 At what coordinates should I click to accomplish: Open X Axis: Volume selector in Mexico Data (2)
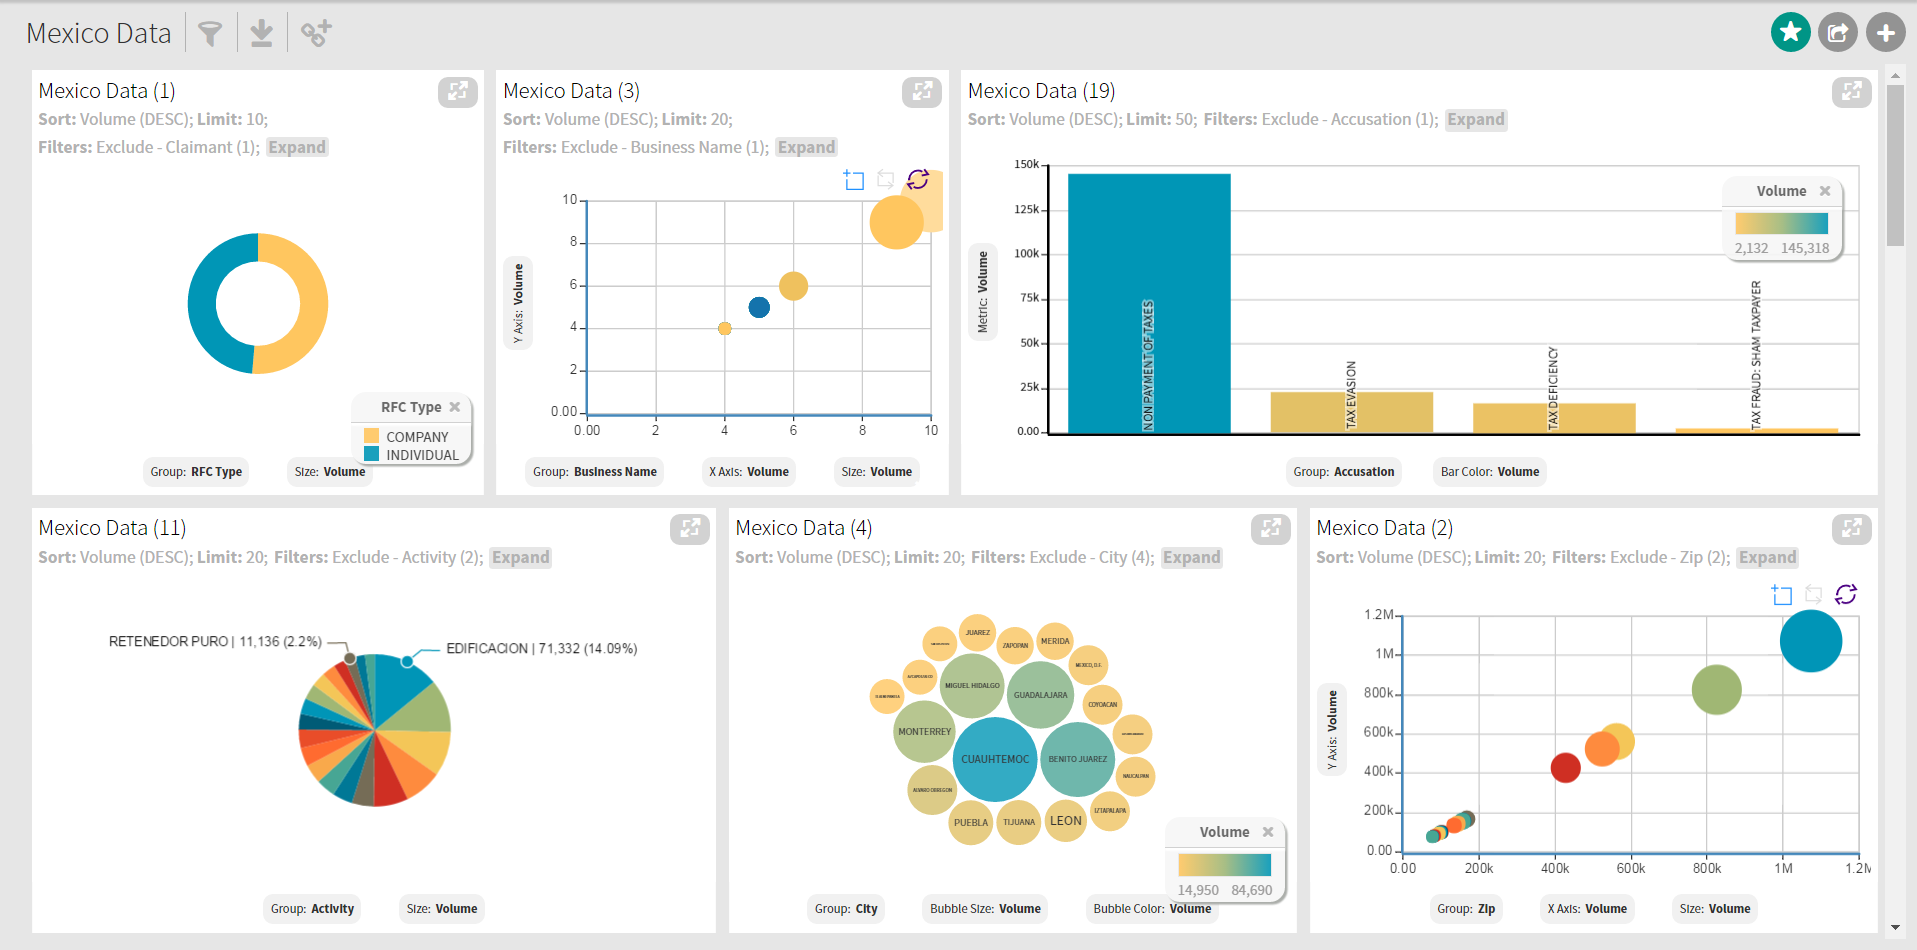[1587, 909]
